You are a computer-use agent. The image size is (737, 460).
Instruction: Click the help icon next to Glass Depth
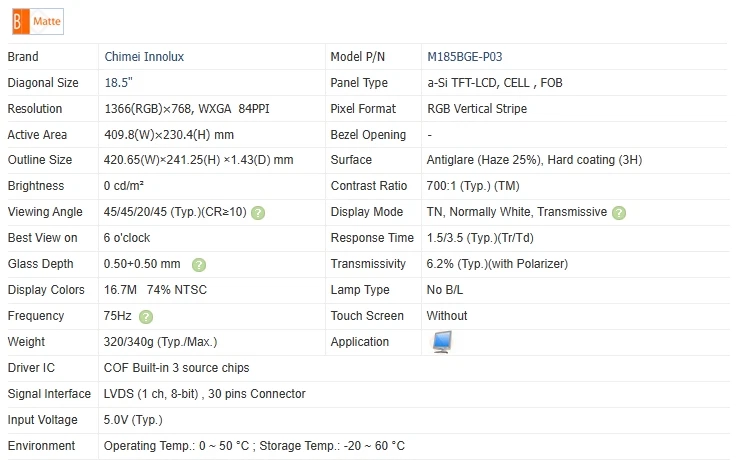(x=198, y=265)
